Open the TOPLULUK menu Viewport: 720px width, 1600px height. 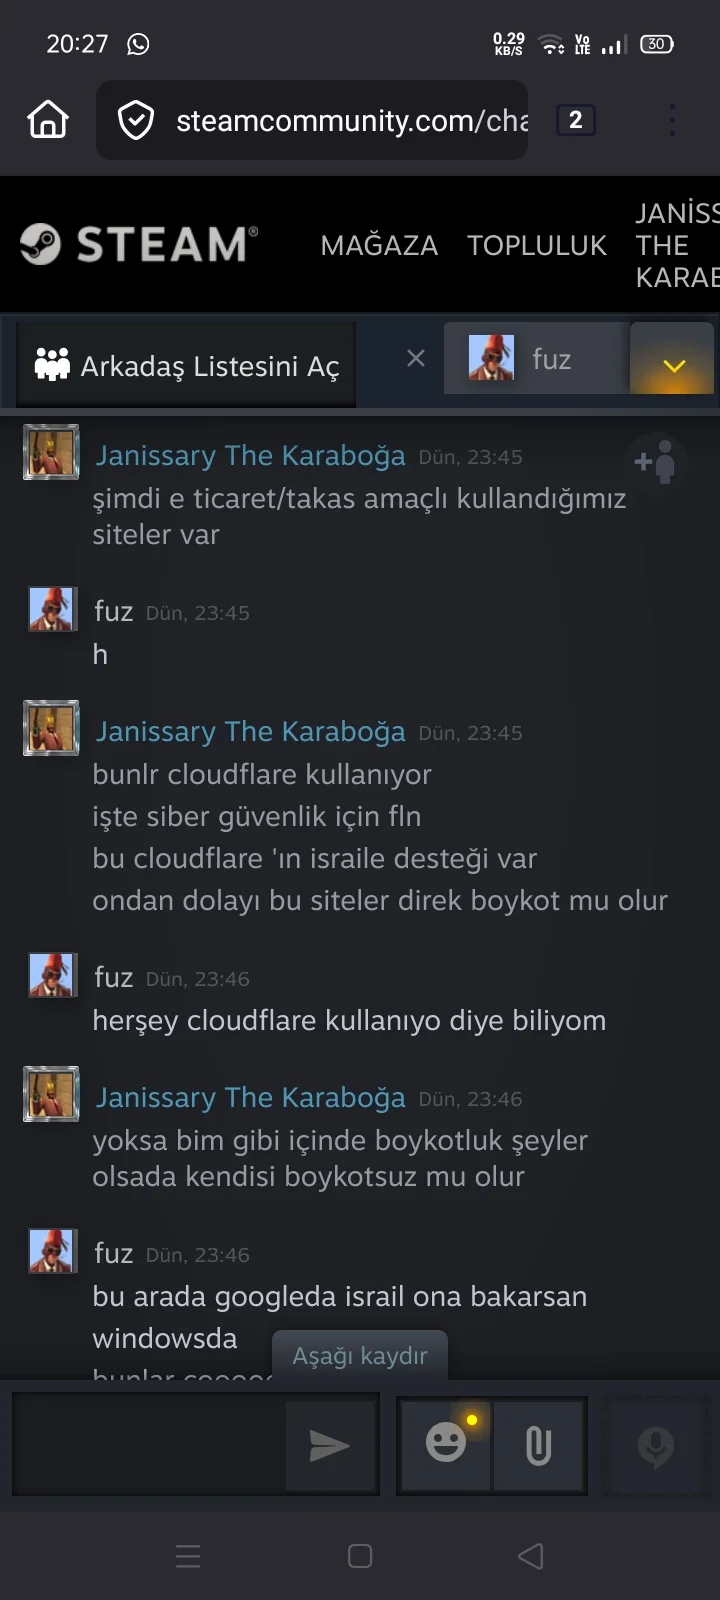tap(537, 245)
